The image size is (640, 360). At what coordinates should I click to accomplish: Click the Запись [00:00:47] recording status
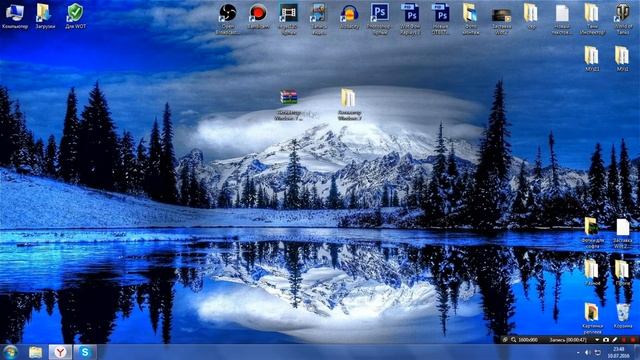(x=567, y=340)
